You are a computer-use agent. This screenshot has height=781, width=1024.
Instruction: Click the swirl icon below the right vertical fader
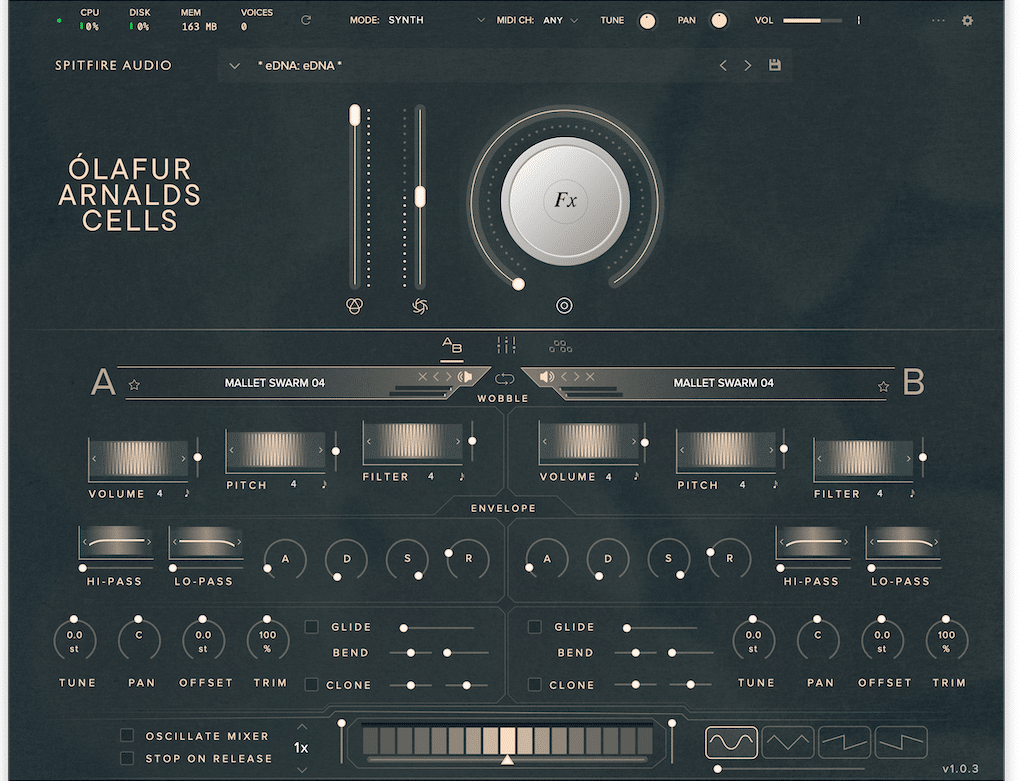(420, 306)
